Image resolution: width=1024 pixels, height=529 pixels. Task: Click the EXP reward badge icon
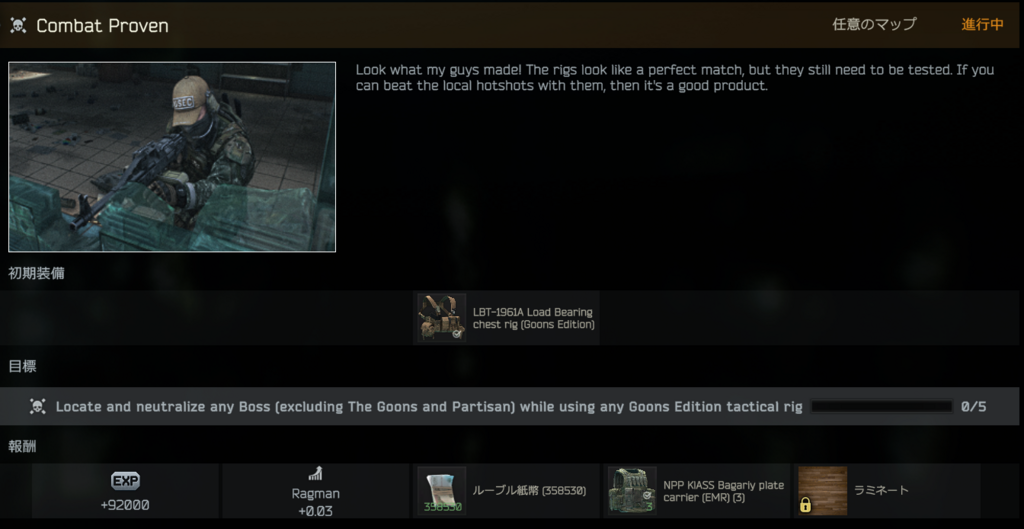[x=125, y=481]
